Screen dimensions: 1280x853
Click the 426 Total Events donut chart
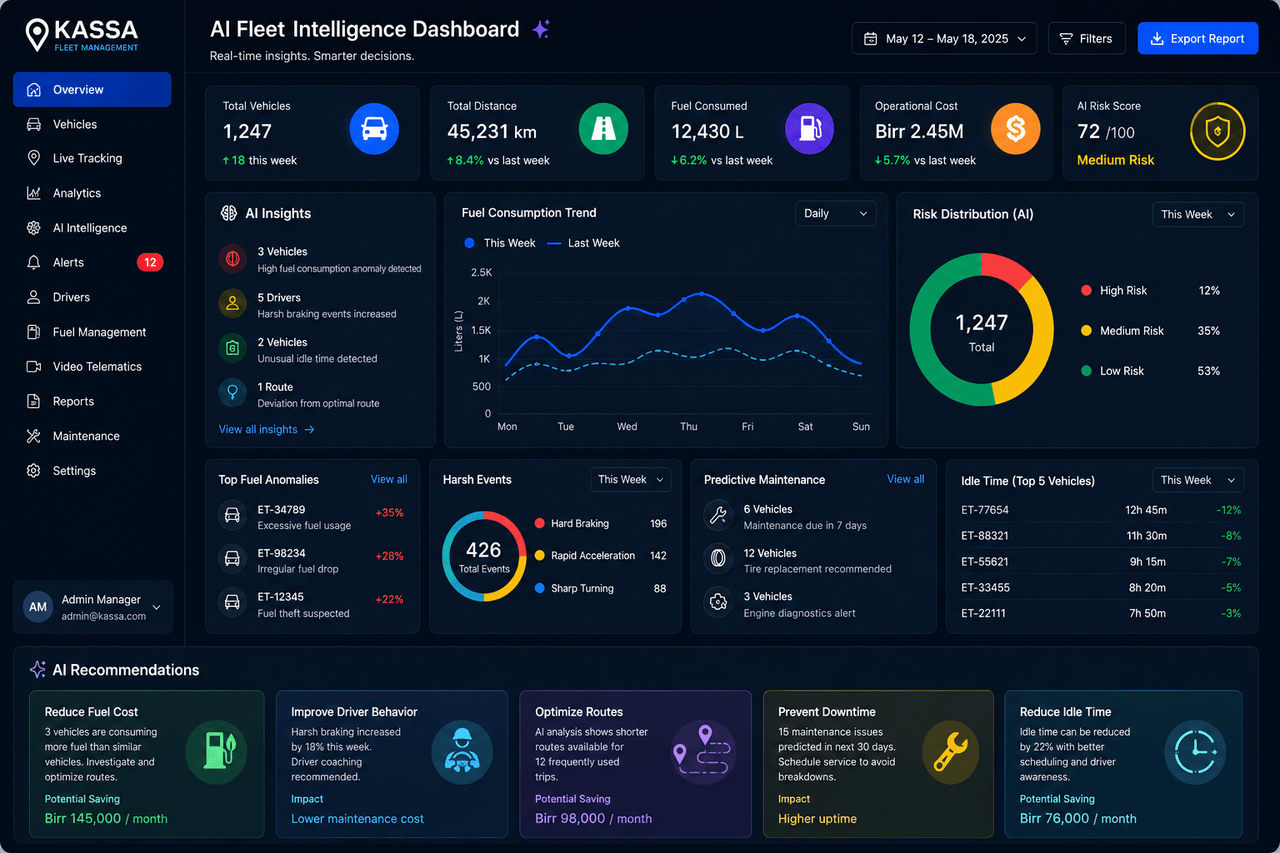click(x=484, y=556)
